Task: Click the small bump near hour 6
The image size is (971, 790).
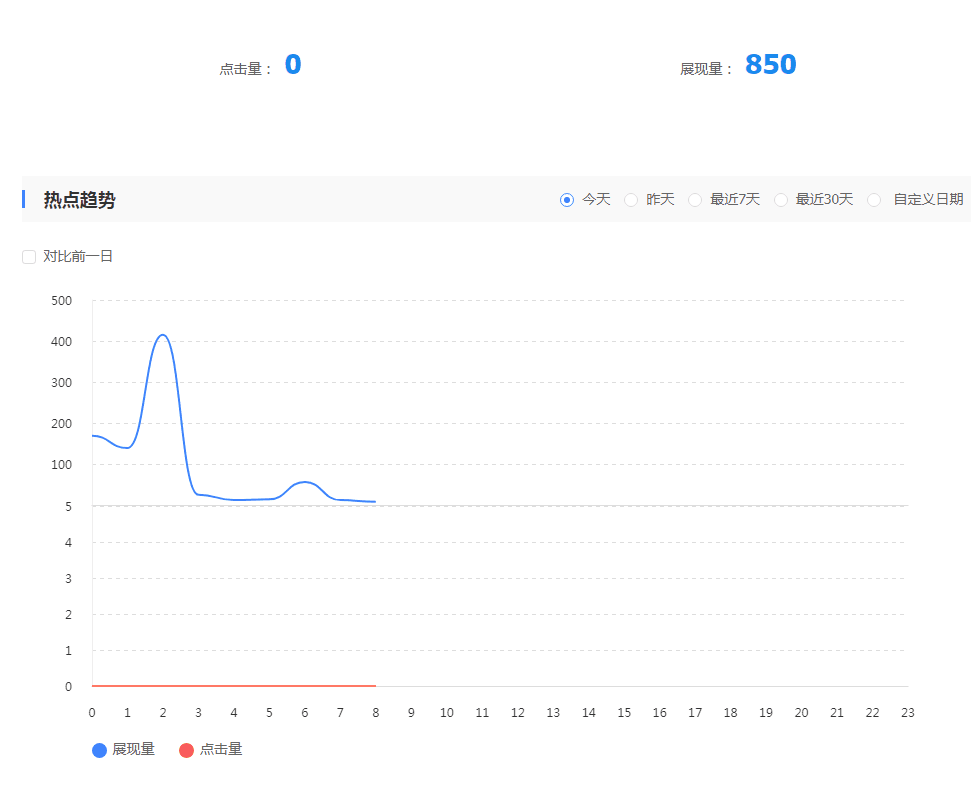Action: 305,483
